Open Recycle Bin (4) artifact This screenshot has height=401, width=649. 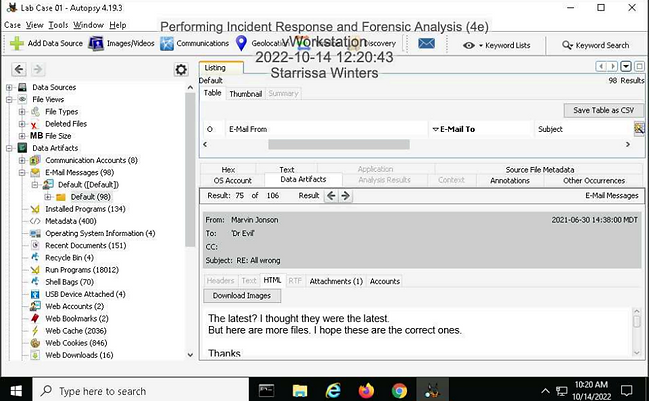(69, 257)
